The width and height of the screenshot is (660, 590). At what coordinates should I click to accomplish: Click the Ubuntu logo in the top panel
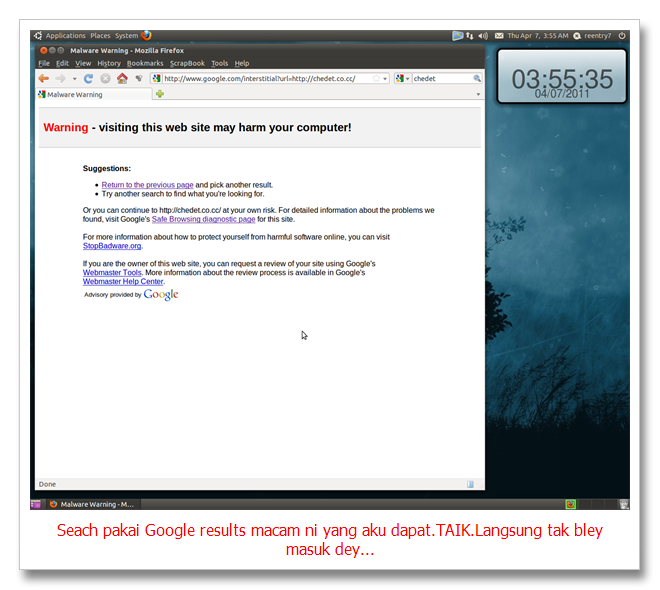tap(38, 35)
